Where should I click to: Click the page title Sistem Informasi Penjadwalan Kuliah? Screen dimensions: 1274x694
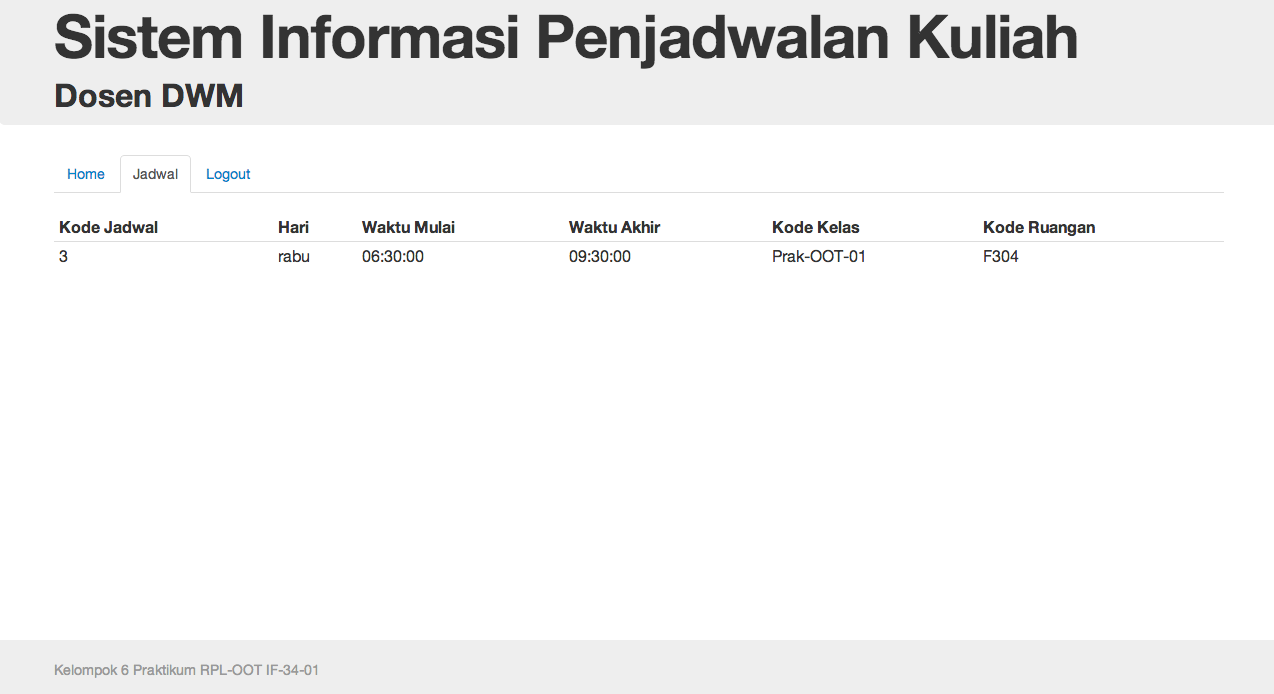click(x=565, y=38)
